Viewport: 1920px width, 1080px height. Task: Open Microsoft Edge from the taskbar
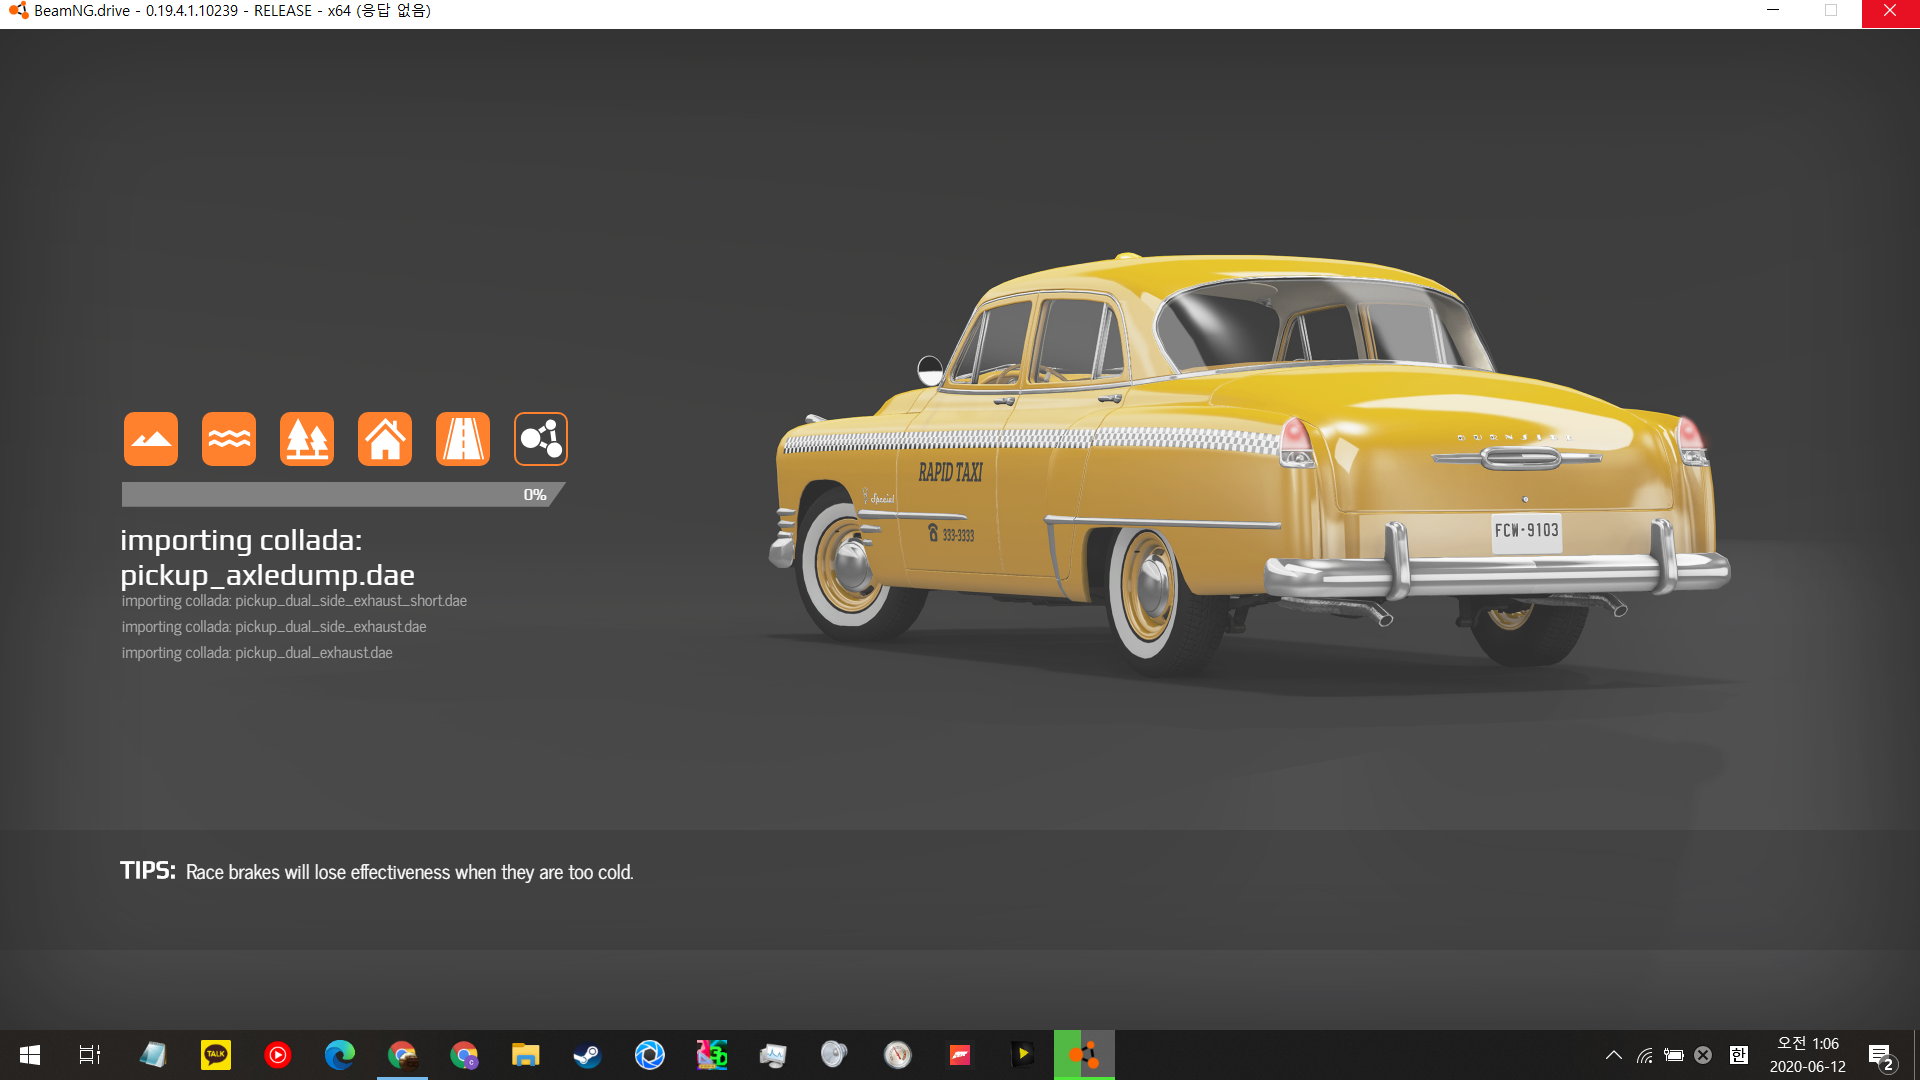340,1055
